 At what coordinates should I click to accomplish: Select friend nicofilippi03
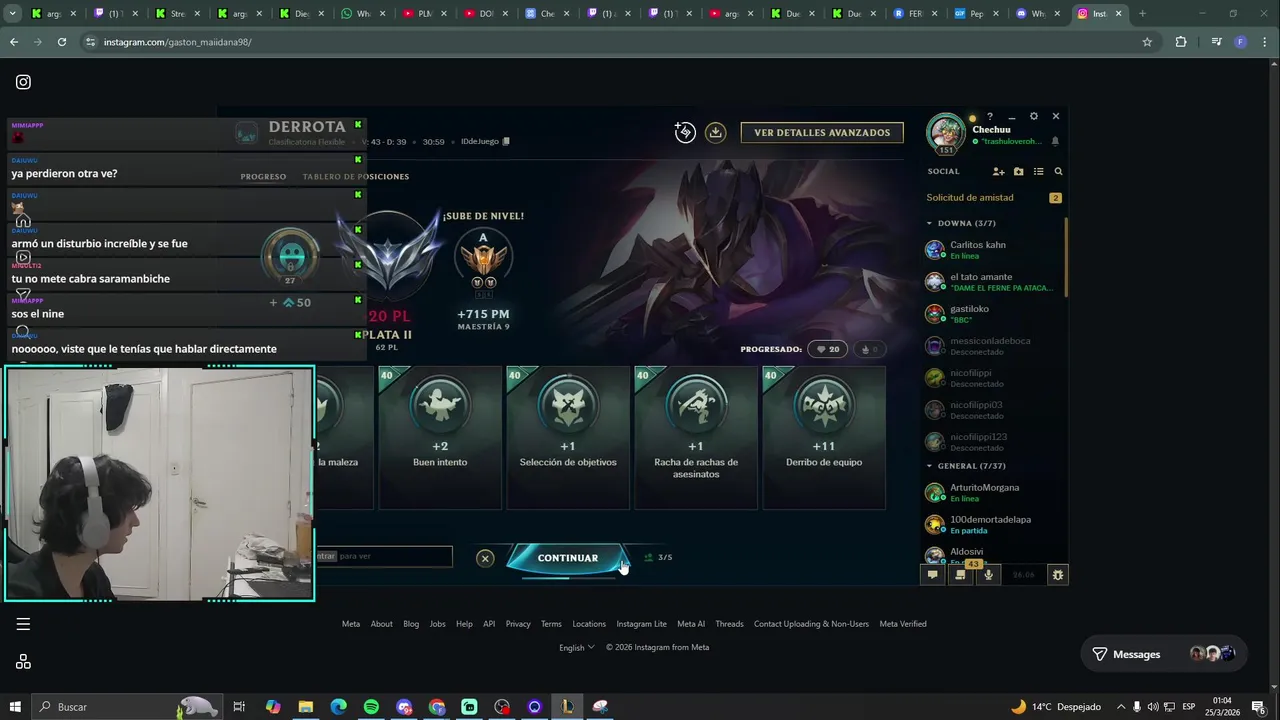point(993,410)
